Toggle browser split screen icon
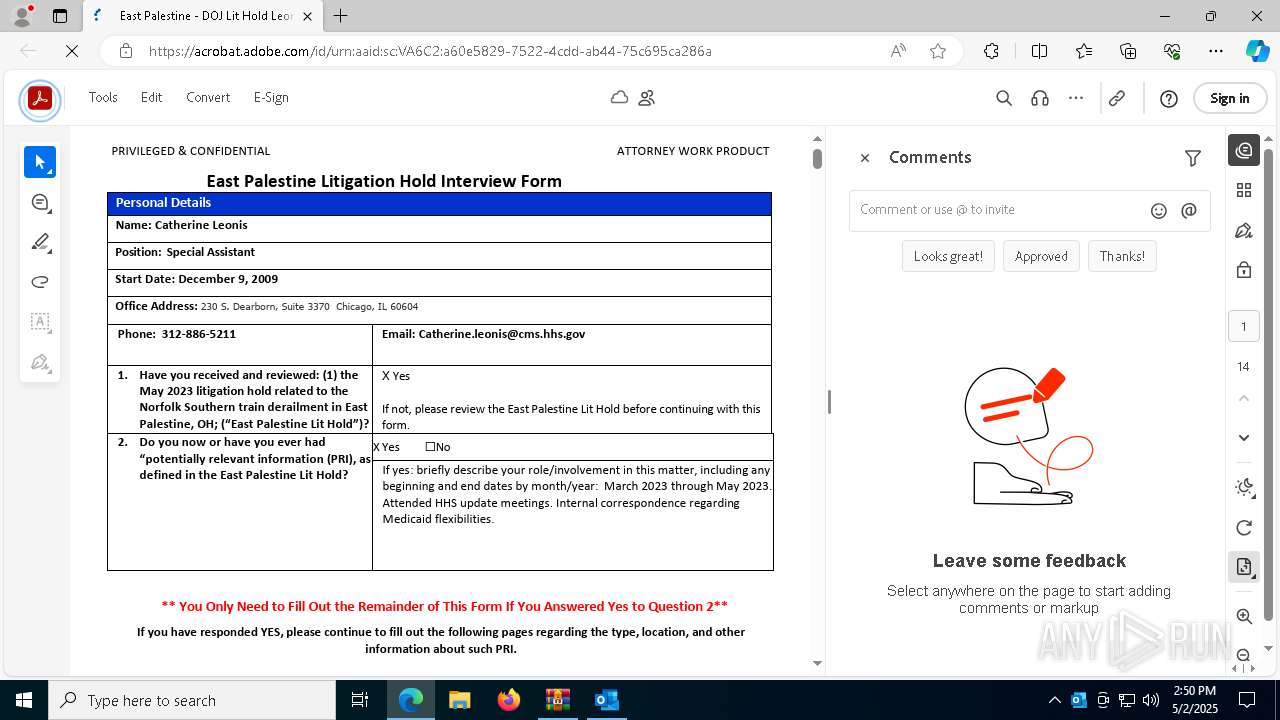The height and width of the screenshot is (720, 1280). point(1040,51)
